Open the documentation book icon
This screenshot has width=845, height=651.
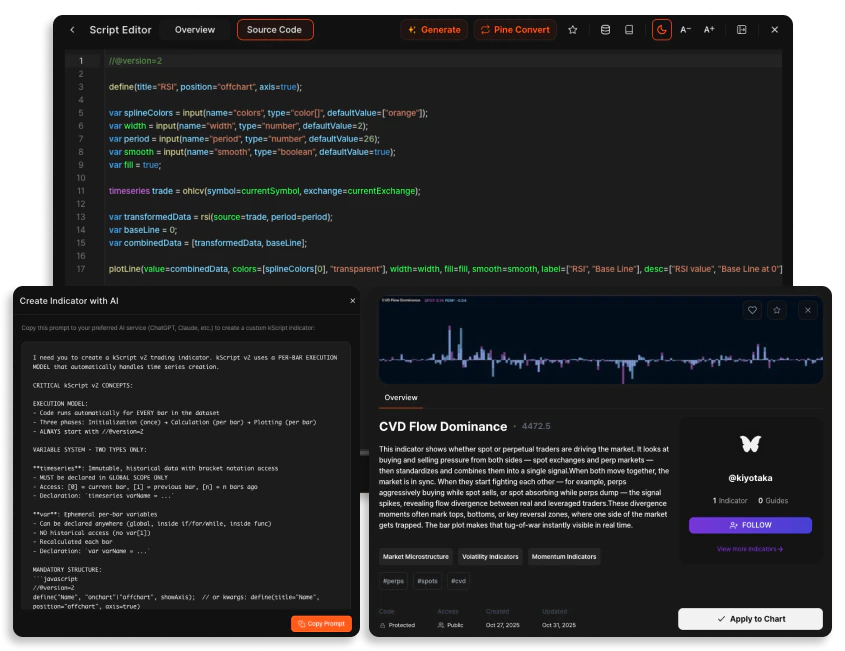629,30
